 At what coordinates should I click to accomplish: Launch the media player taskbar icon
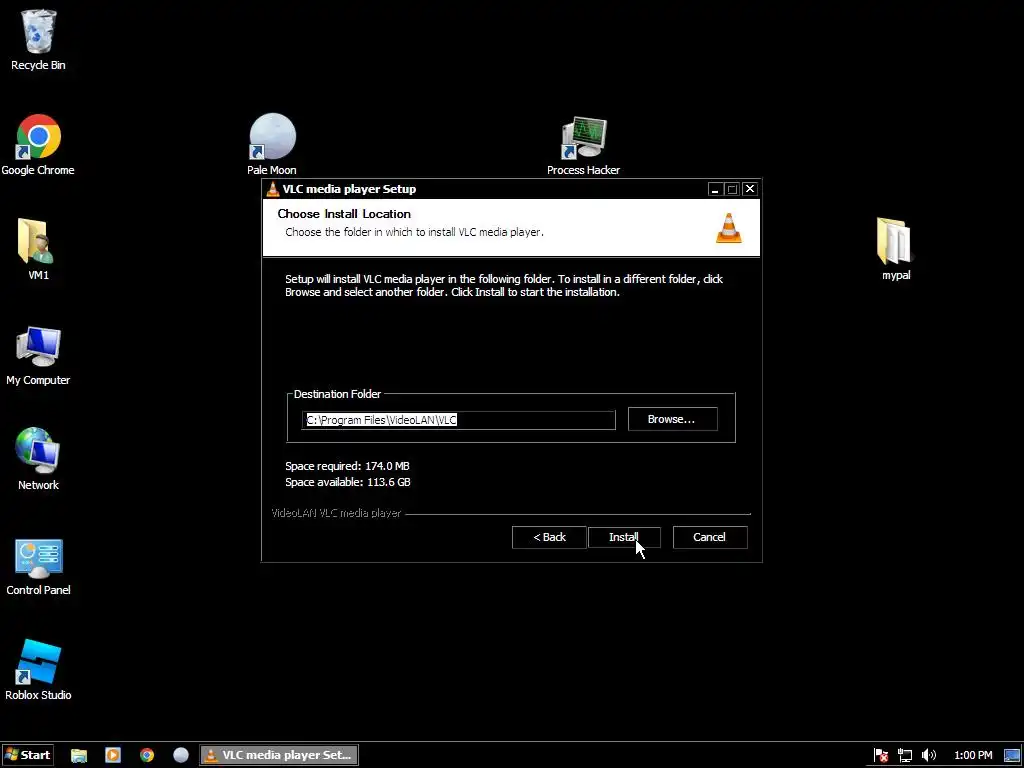pyautogui.click(x=113, y=755)
